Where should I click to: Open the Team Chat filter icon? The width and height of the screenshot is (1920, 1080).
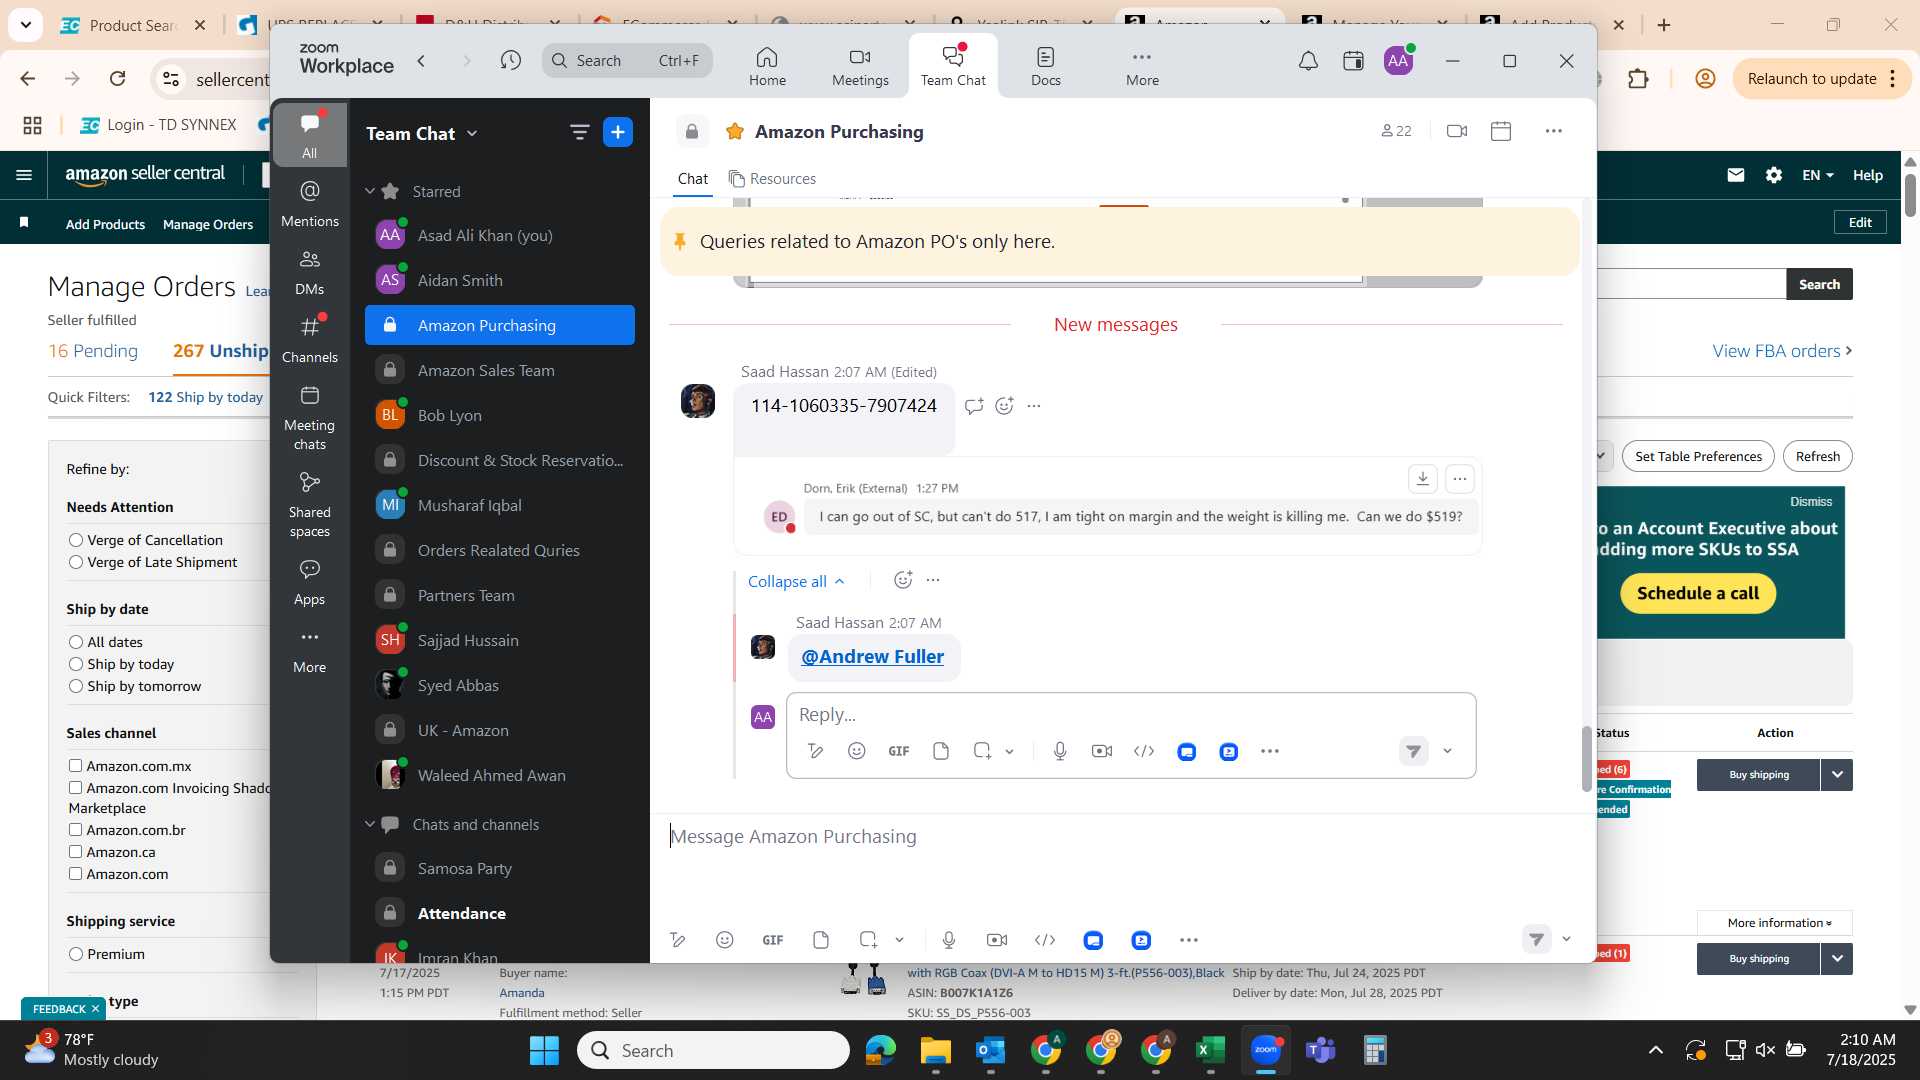pos(579,132)
